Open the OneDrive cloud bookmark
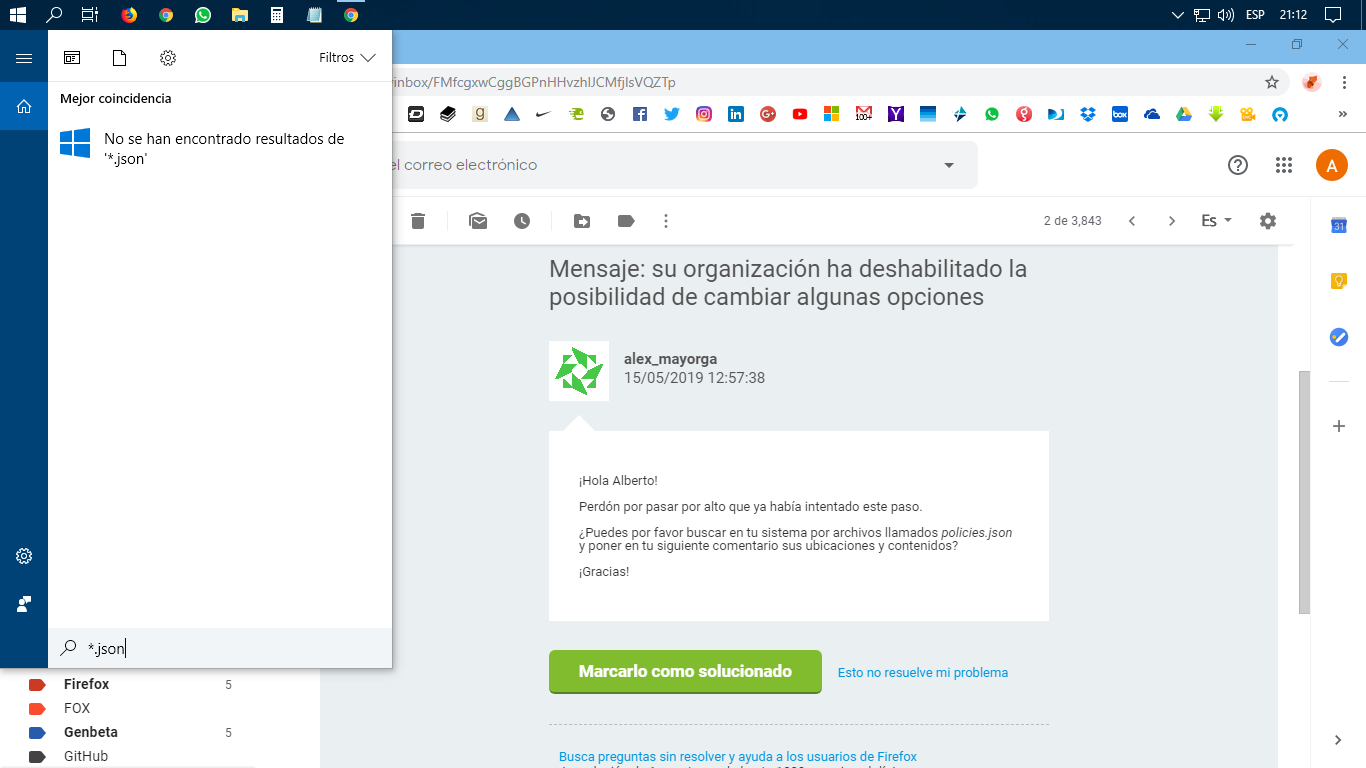Screen dimensions: 1366x768 coord(1152,114)
